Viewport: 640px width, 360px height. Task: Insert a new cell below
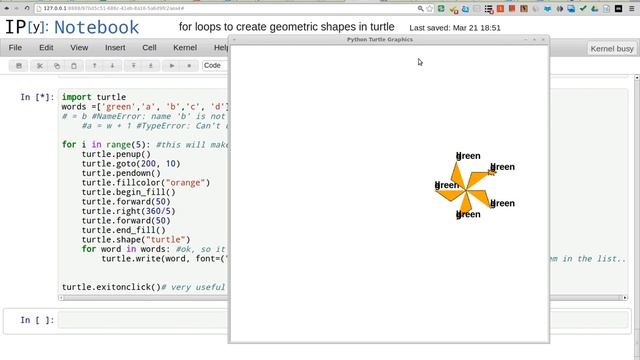point(151,66)
